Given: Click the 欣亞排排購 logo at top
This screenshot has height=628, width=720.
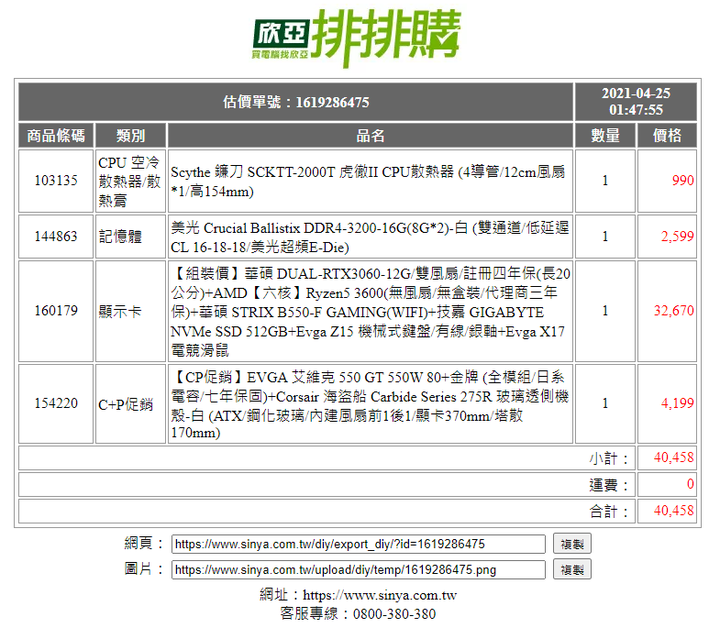Looking at the screenshot, I should (x=356, y=38).
